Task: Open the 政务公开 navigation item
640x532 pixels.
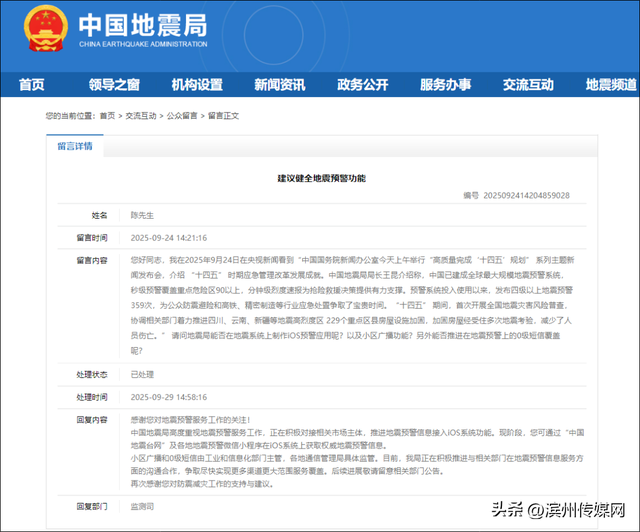Action: [x=363, y=85]
